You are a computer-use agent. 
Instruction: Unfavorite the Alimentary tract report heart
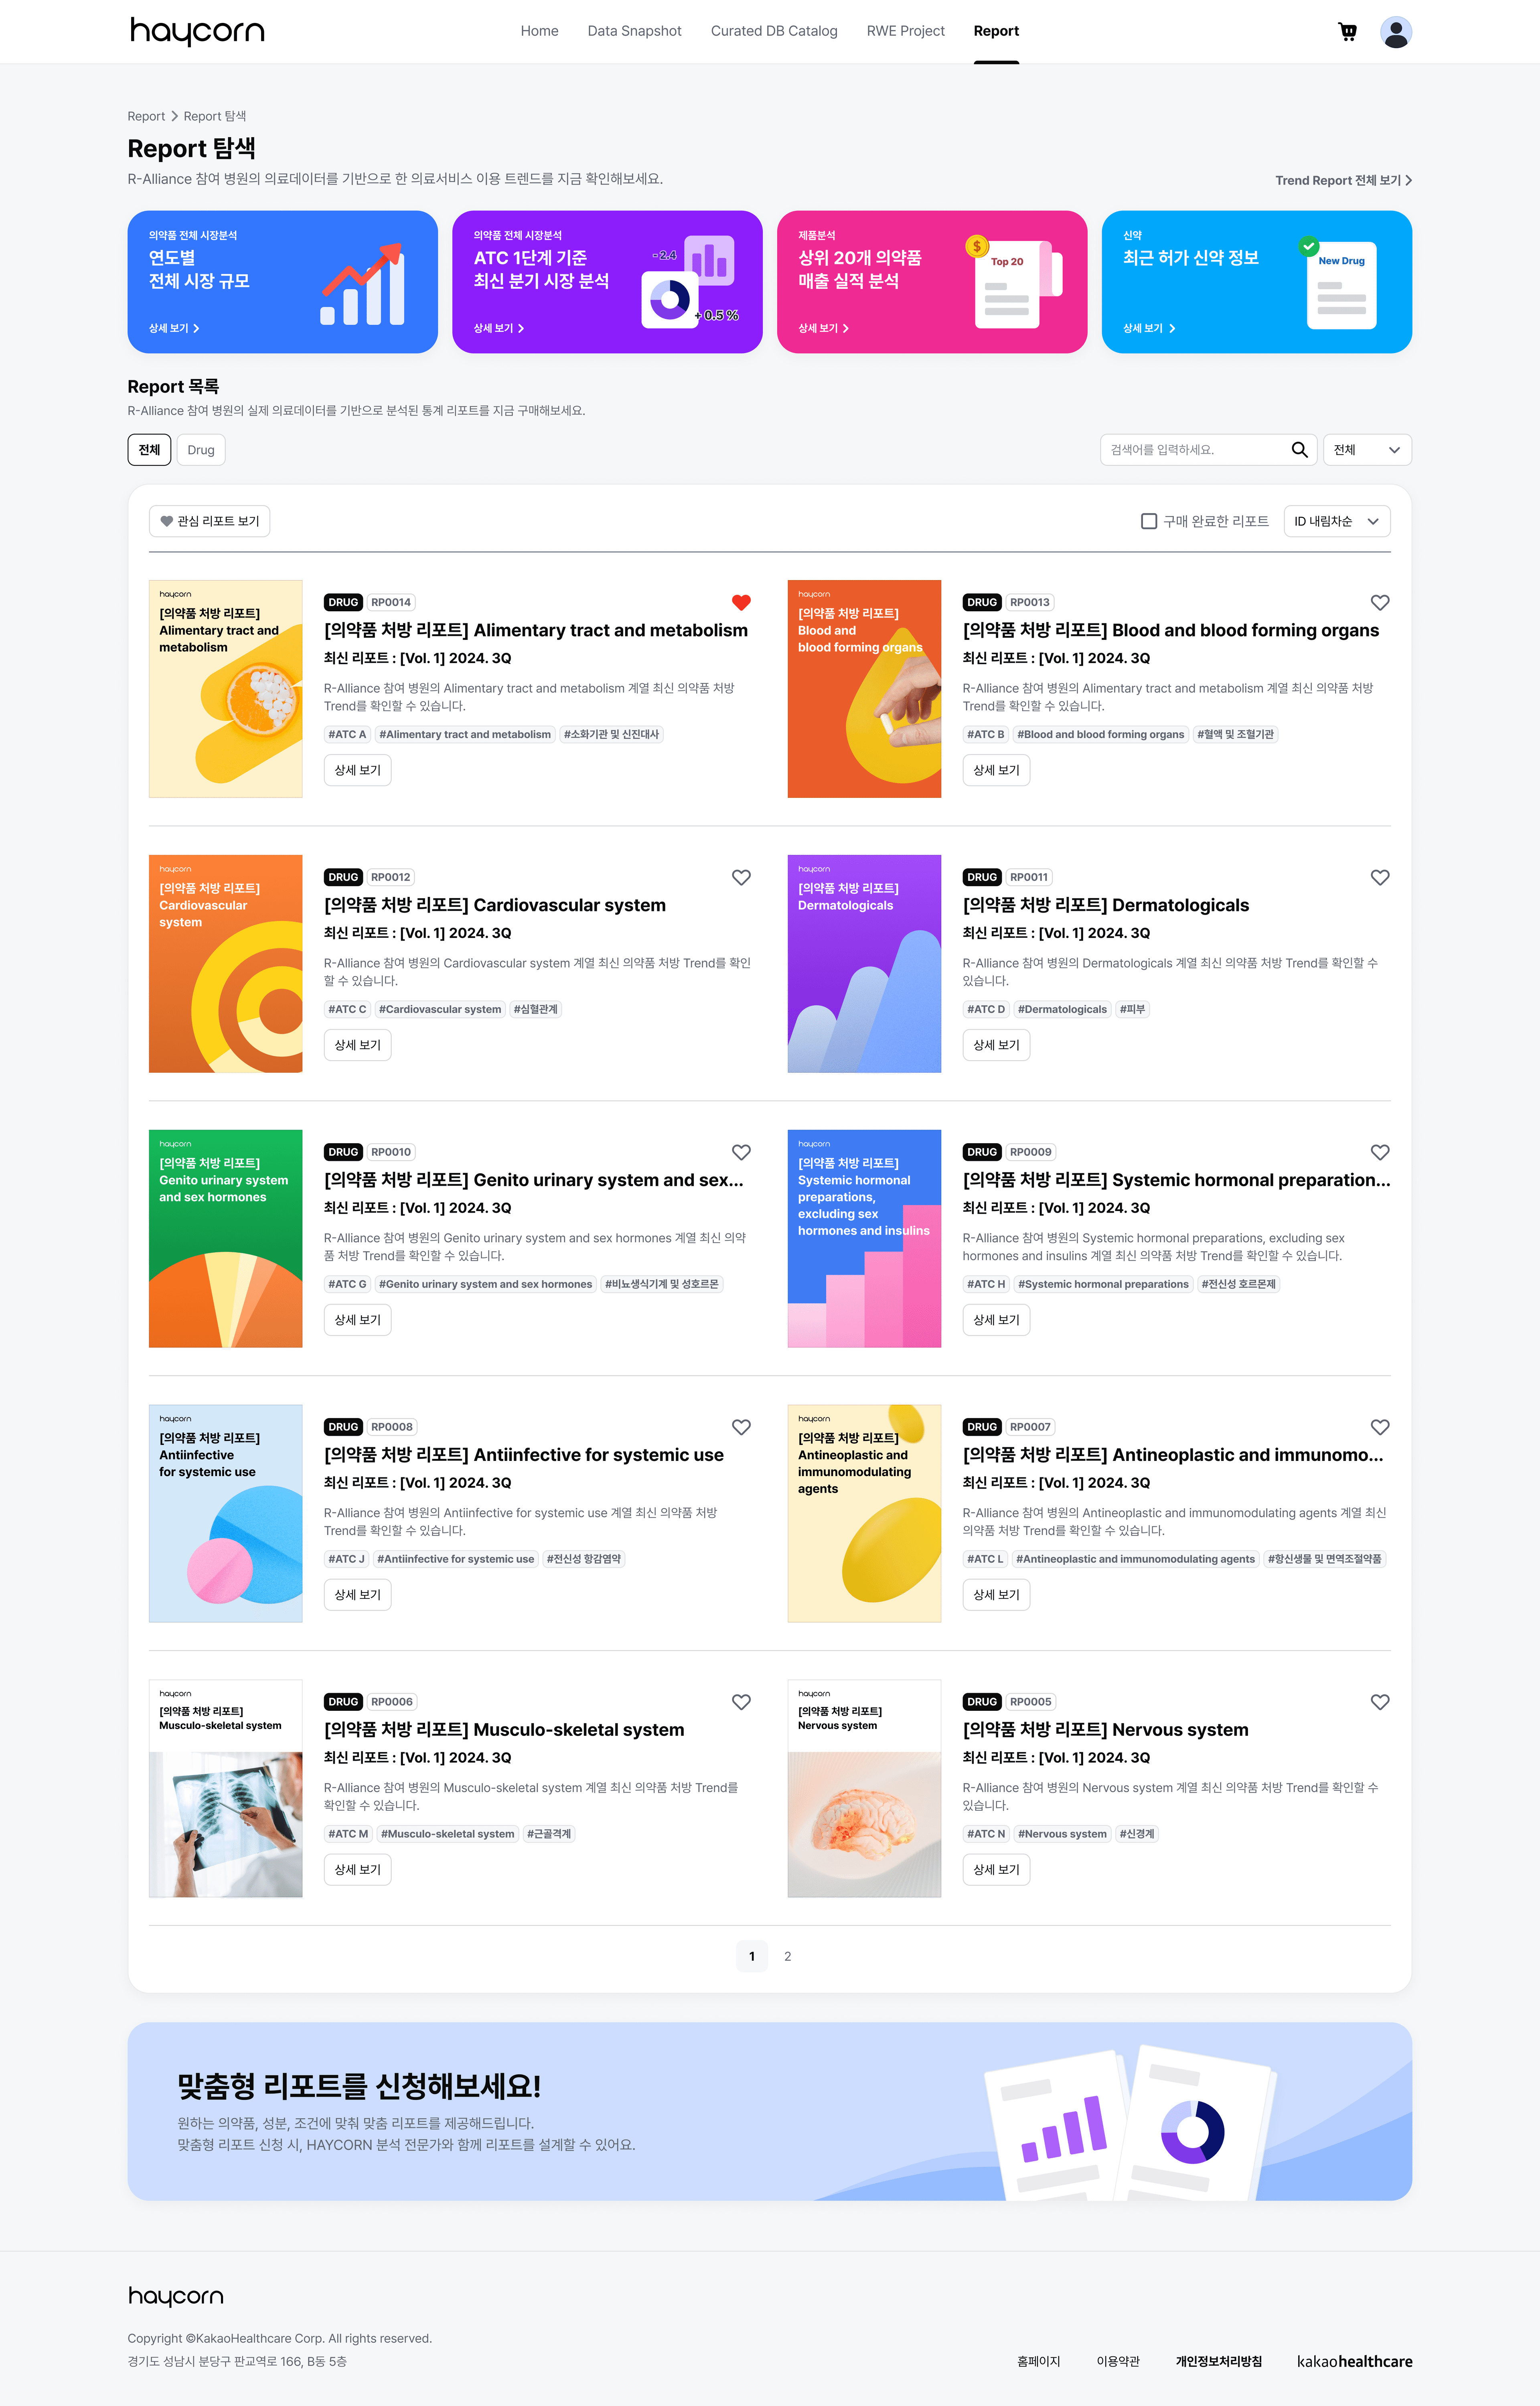(741, 602)
